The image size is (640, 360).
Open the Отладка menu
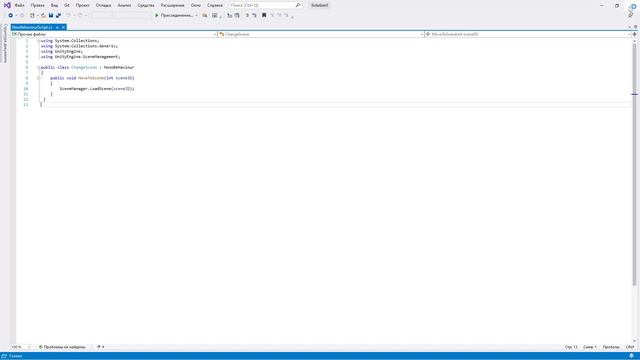tap(103, 5)
